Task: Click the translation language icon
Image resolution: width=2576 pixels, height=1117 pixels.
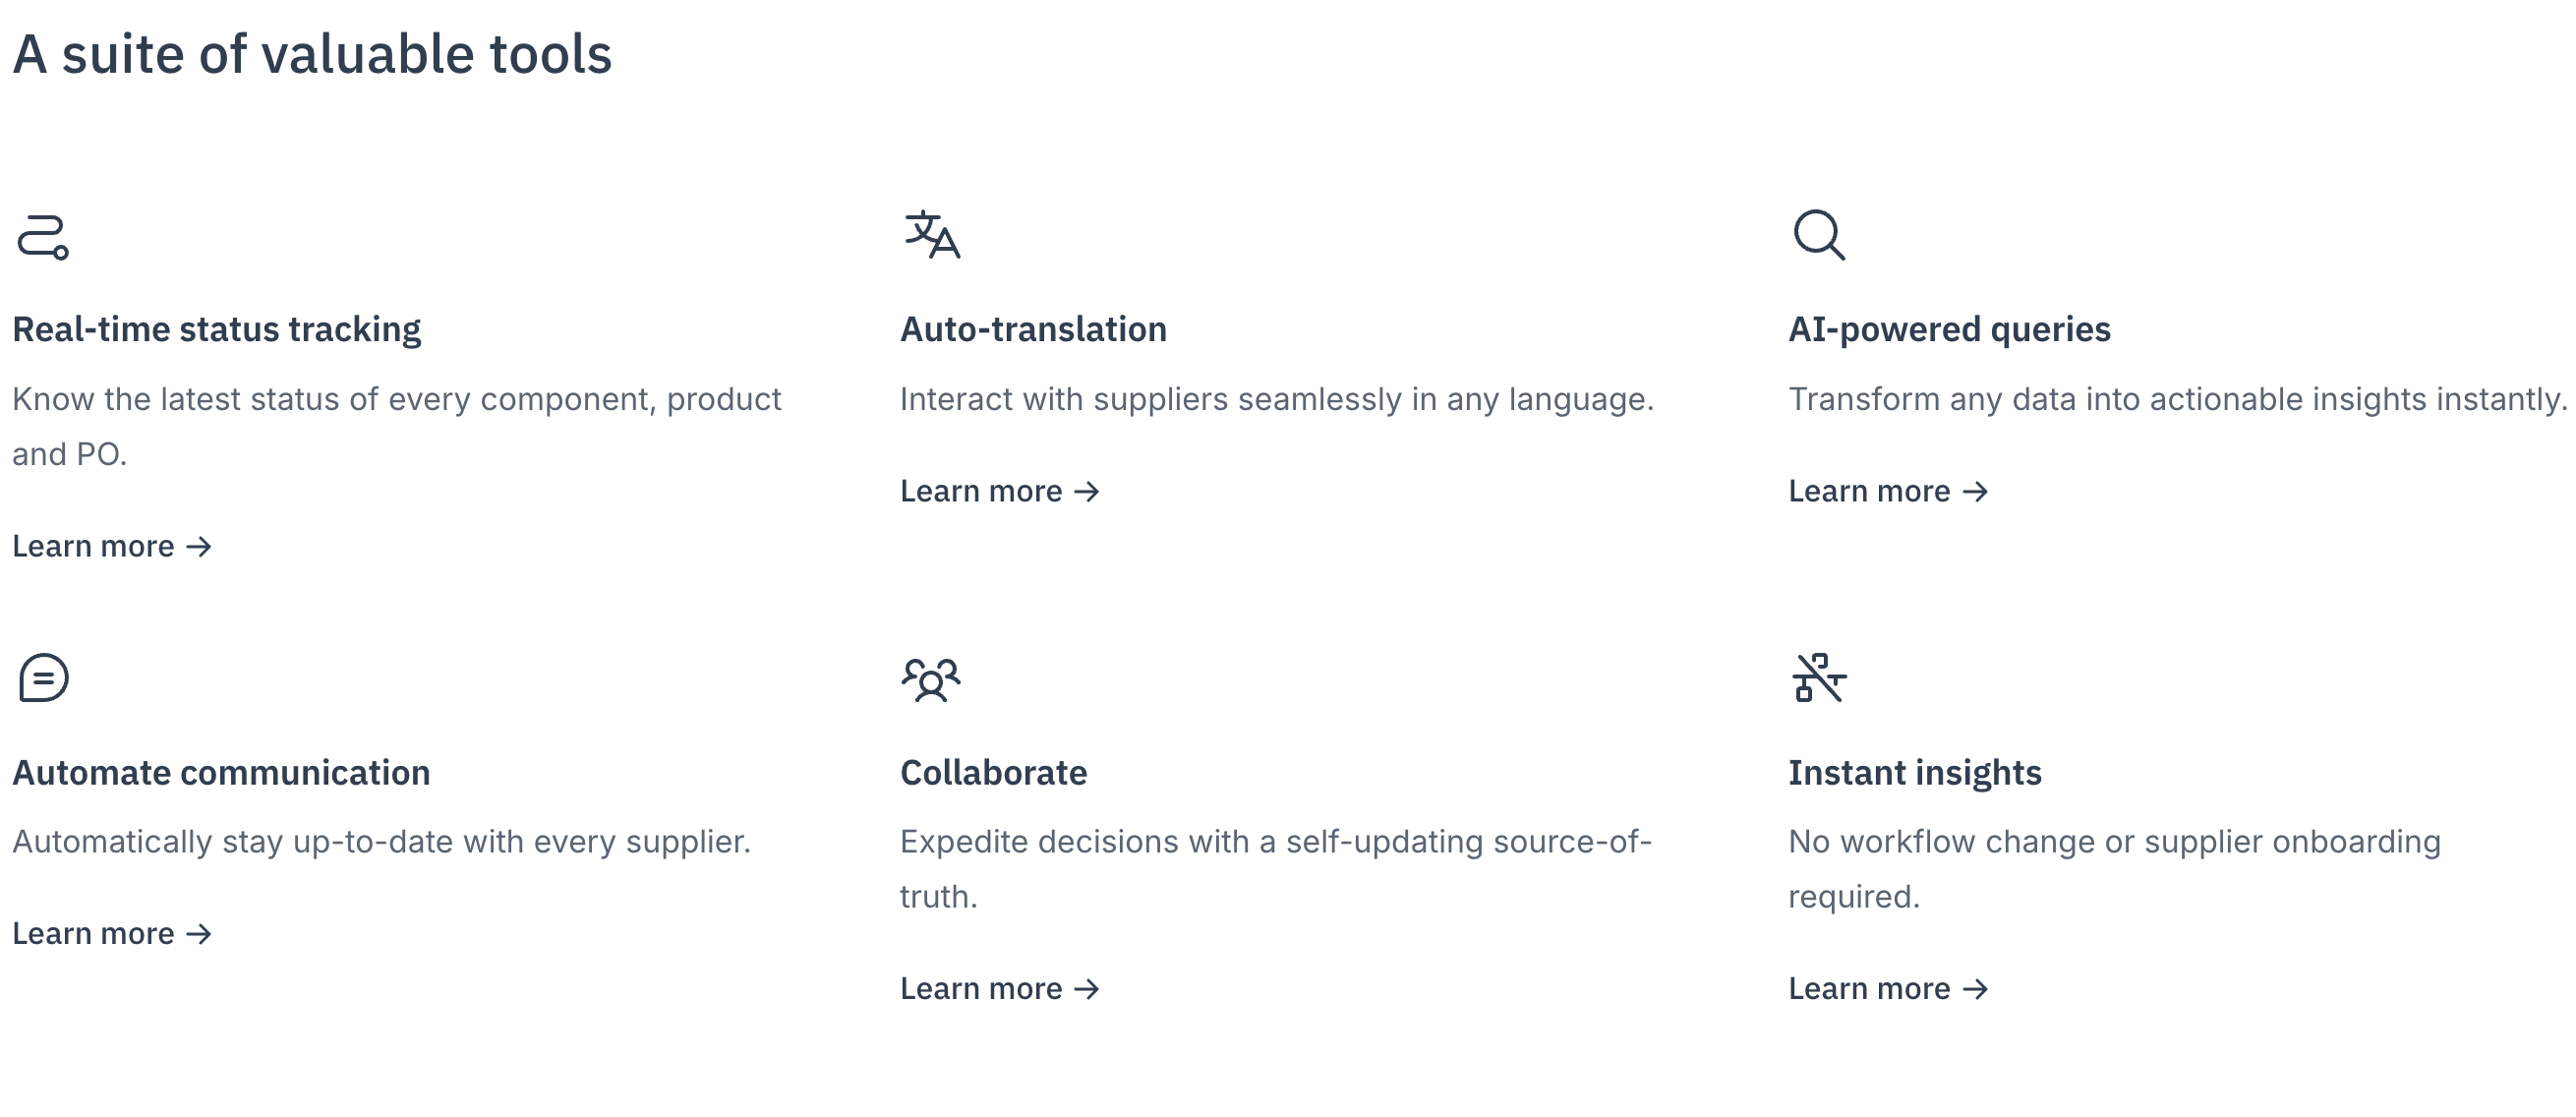Action: [932, 235]
